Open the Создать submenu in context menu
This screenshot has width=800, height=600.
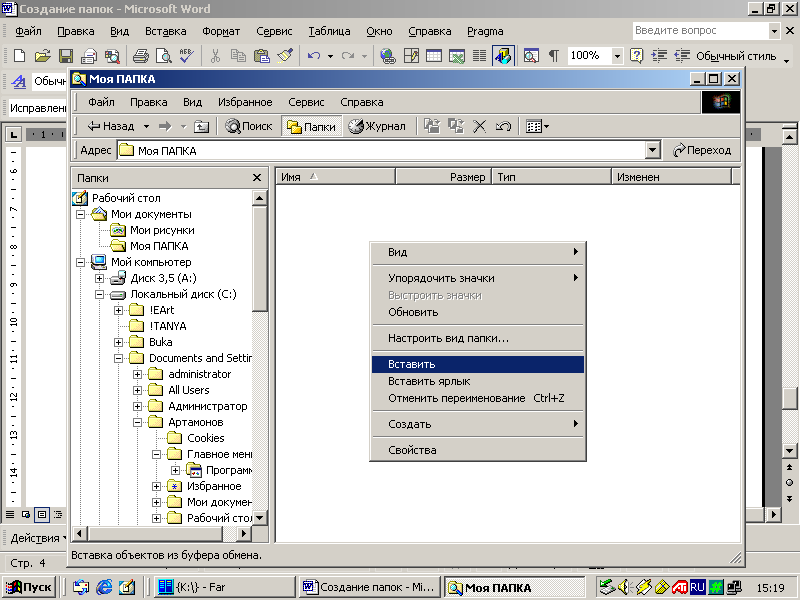click(478, 424)
